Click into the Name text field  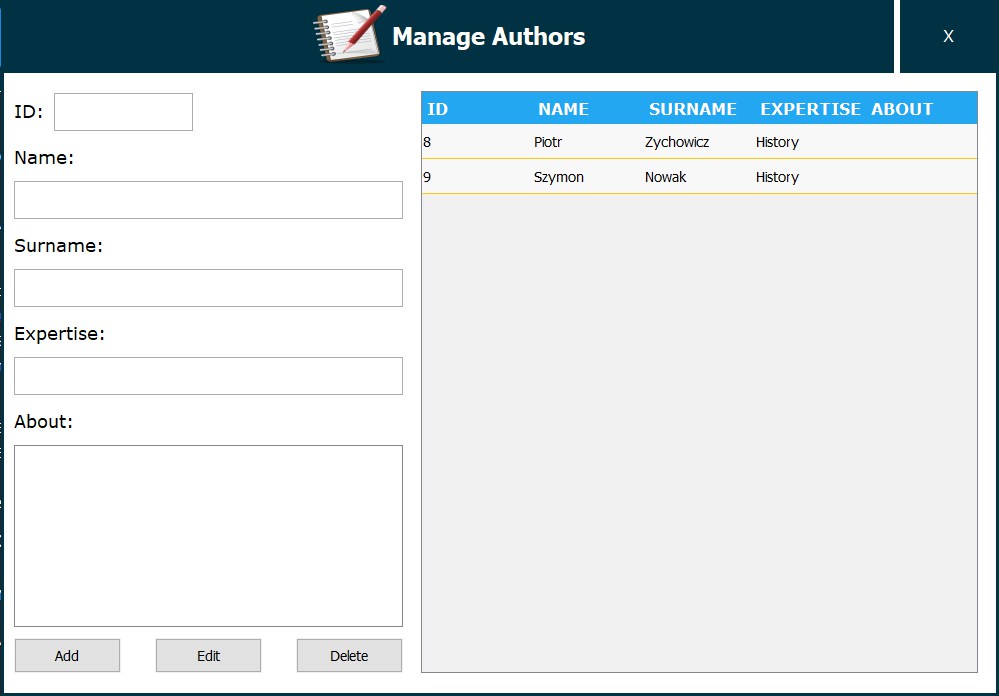[x=208, y=200]
